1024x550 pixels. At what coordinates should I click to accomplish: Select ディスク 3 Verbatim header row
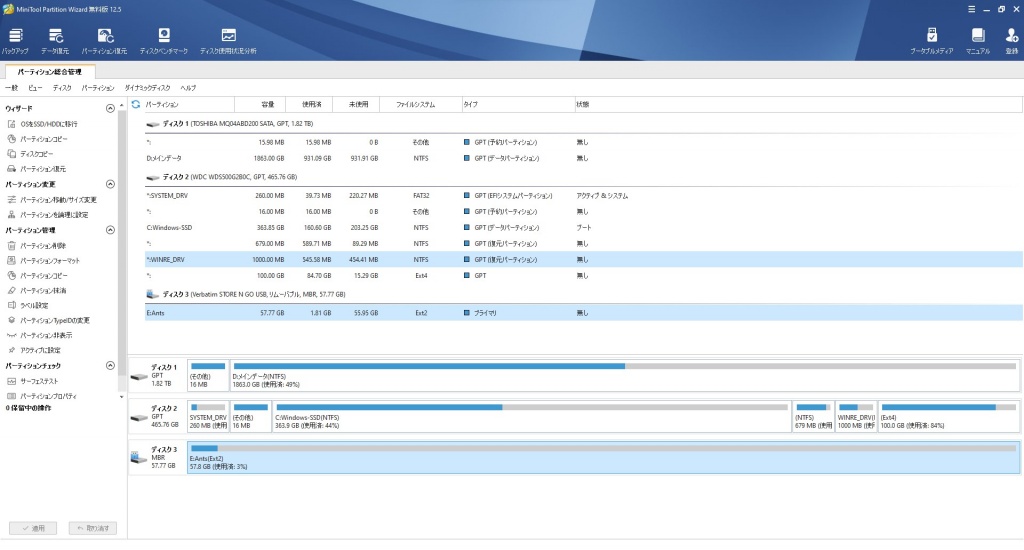pos(583,295)
